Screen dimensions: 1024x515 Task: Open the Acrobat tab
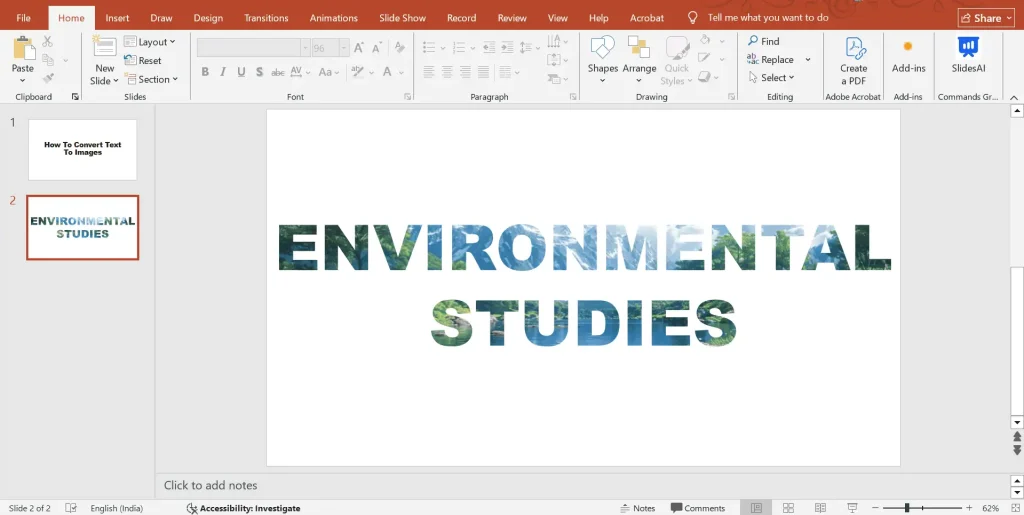(x=647, y=18)
